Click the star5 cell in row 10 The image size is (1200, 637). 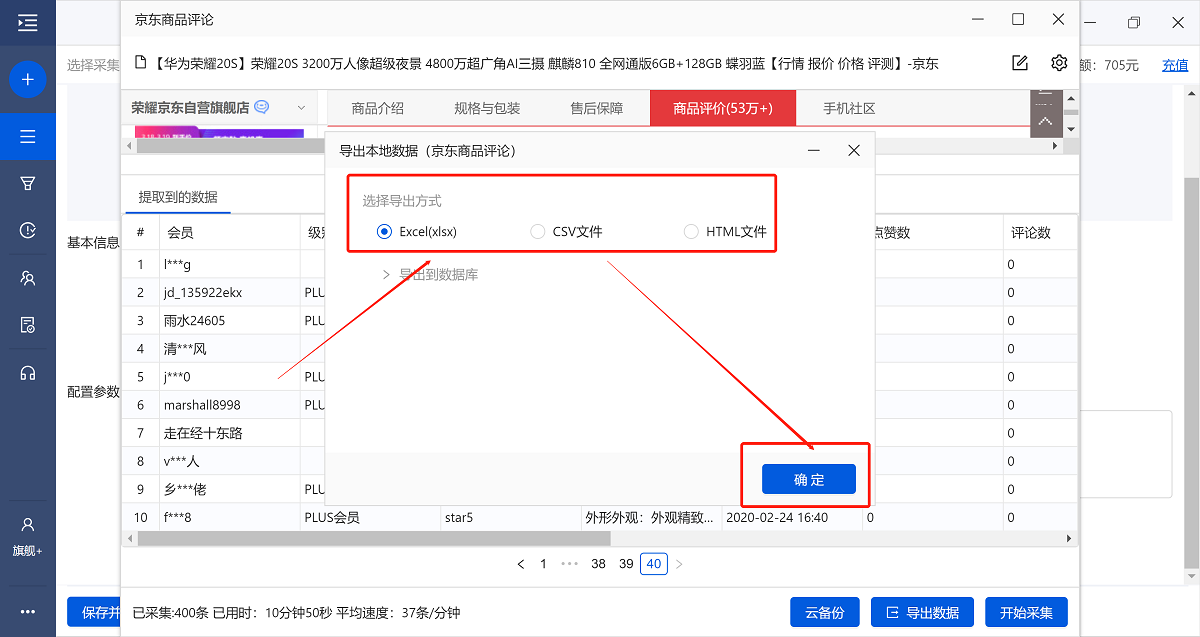(510, 518)
